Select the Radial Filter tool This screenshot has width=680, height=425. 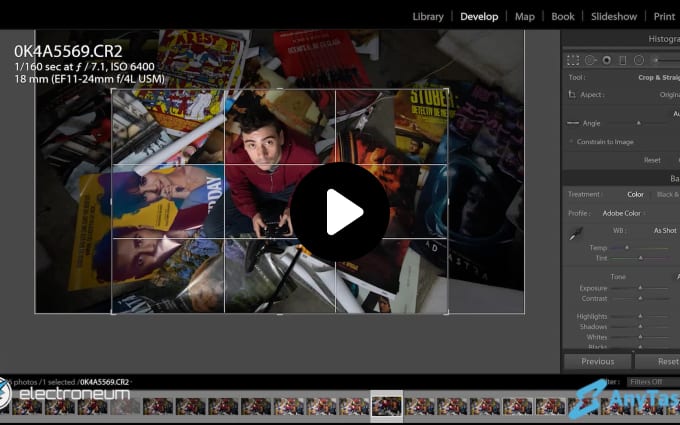click(x=639, y=60)
